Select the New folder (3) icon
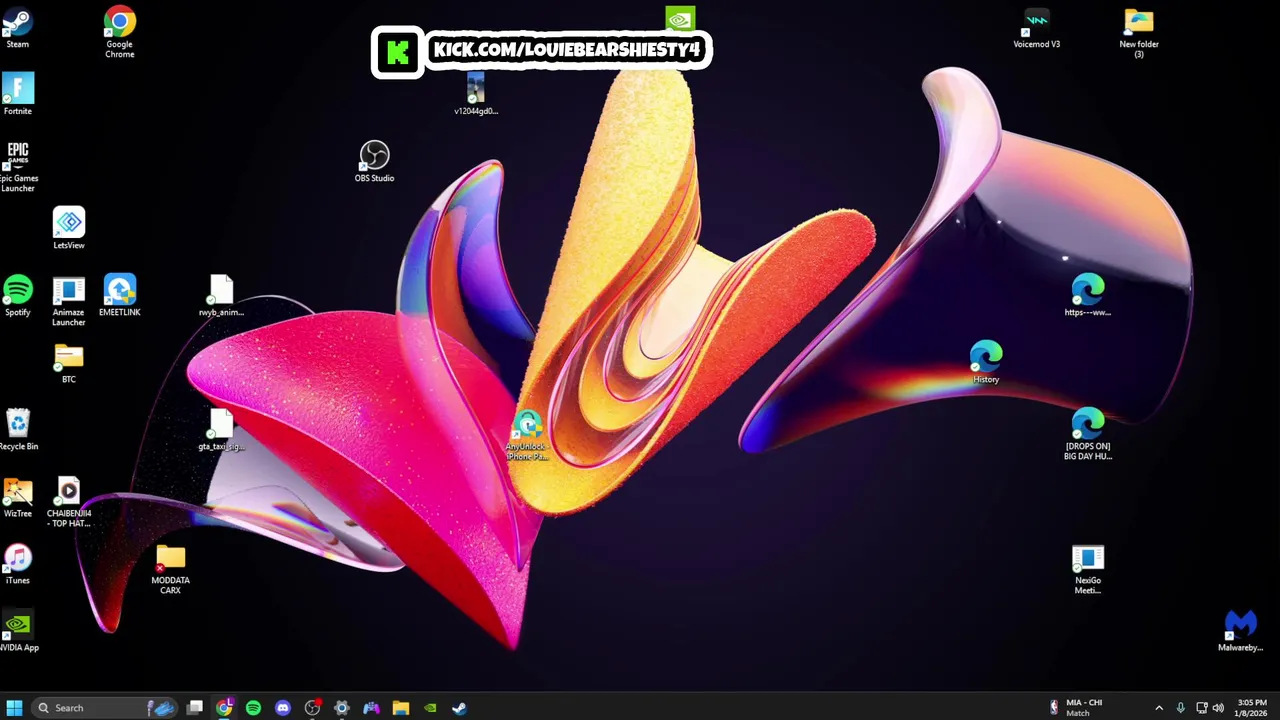This screenshot has height=720, width=1280. click(x=1139, y=33)
